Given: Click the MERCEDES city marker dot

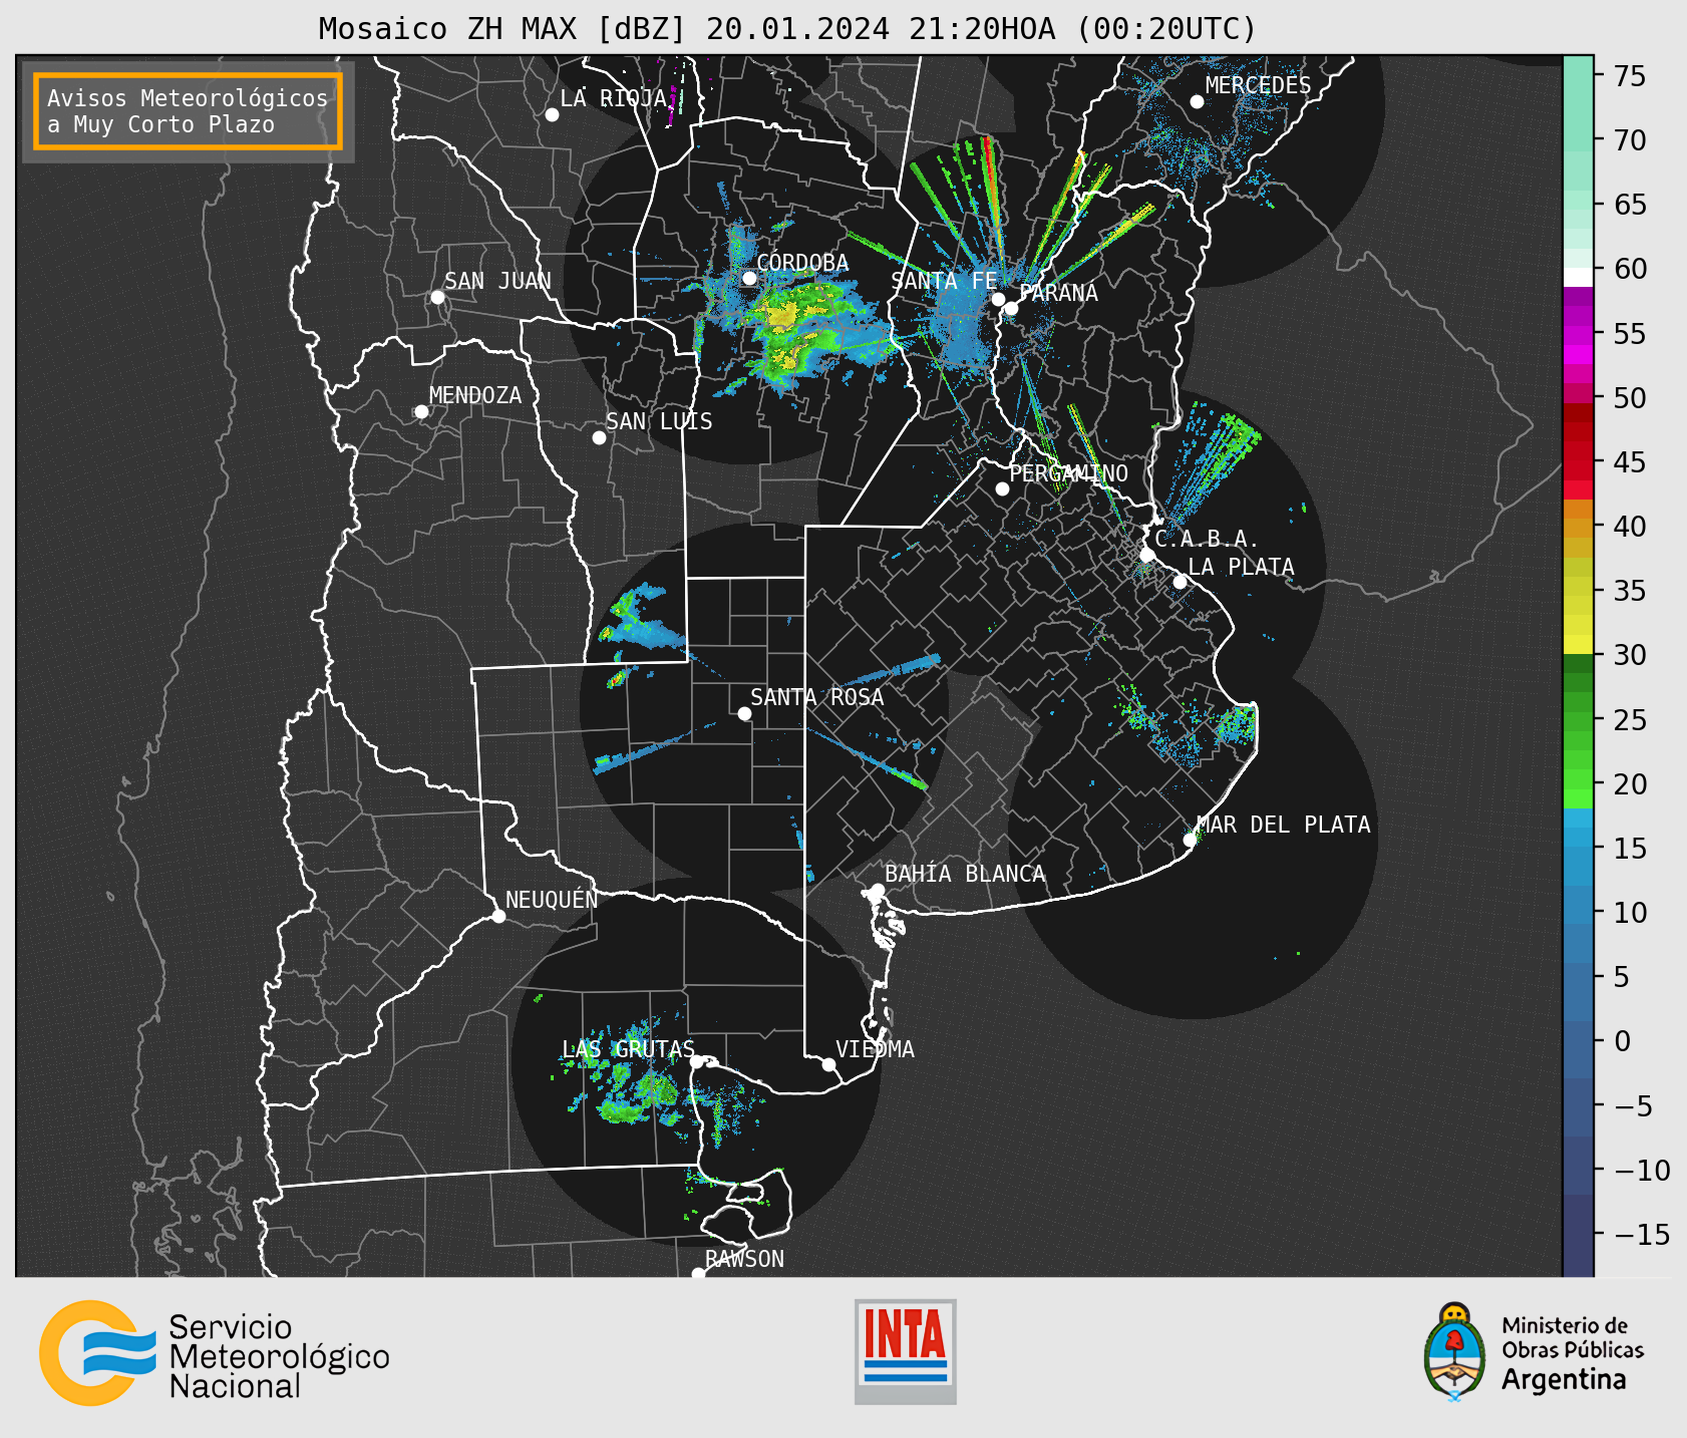Looking at the screenshot, I should point(1197,102).
